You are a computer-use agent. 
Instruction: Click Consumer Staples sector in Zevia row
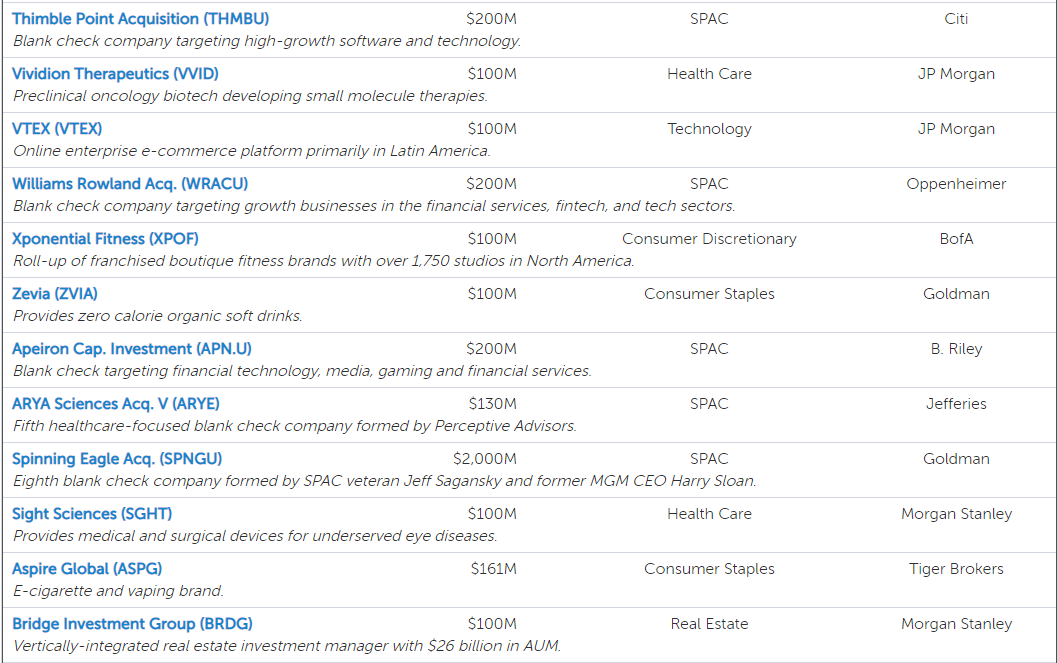tap(709, 293)
